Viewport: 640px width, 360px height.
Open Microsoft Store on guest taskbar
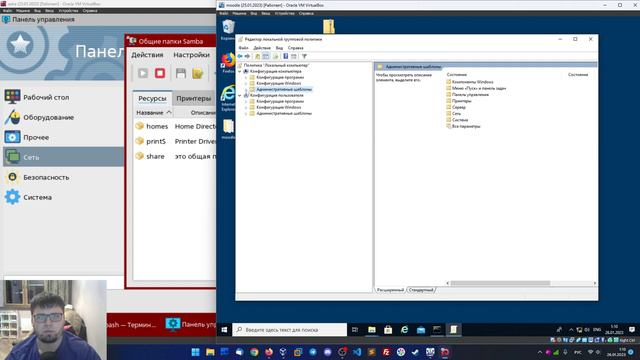pos(388,330)
